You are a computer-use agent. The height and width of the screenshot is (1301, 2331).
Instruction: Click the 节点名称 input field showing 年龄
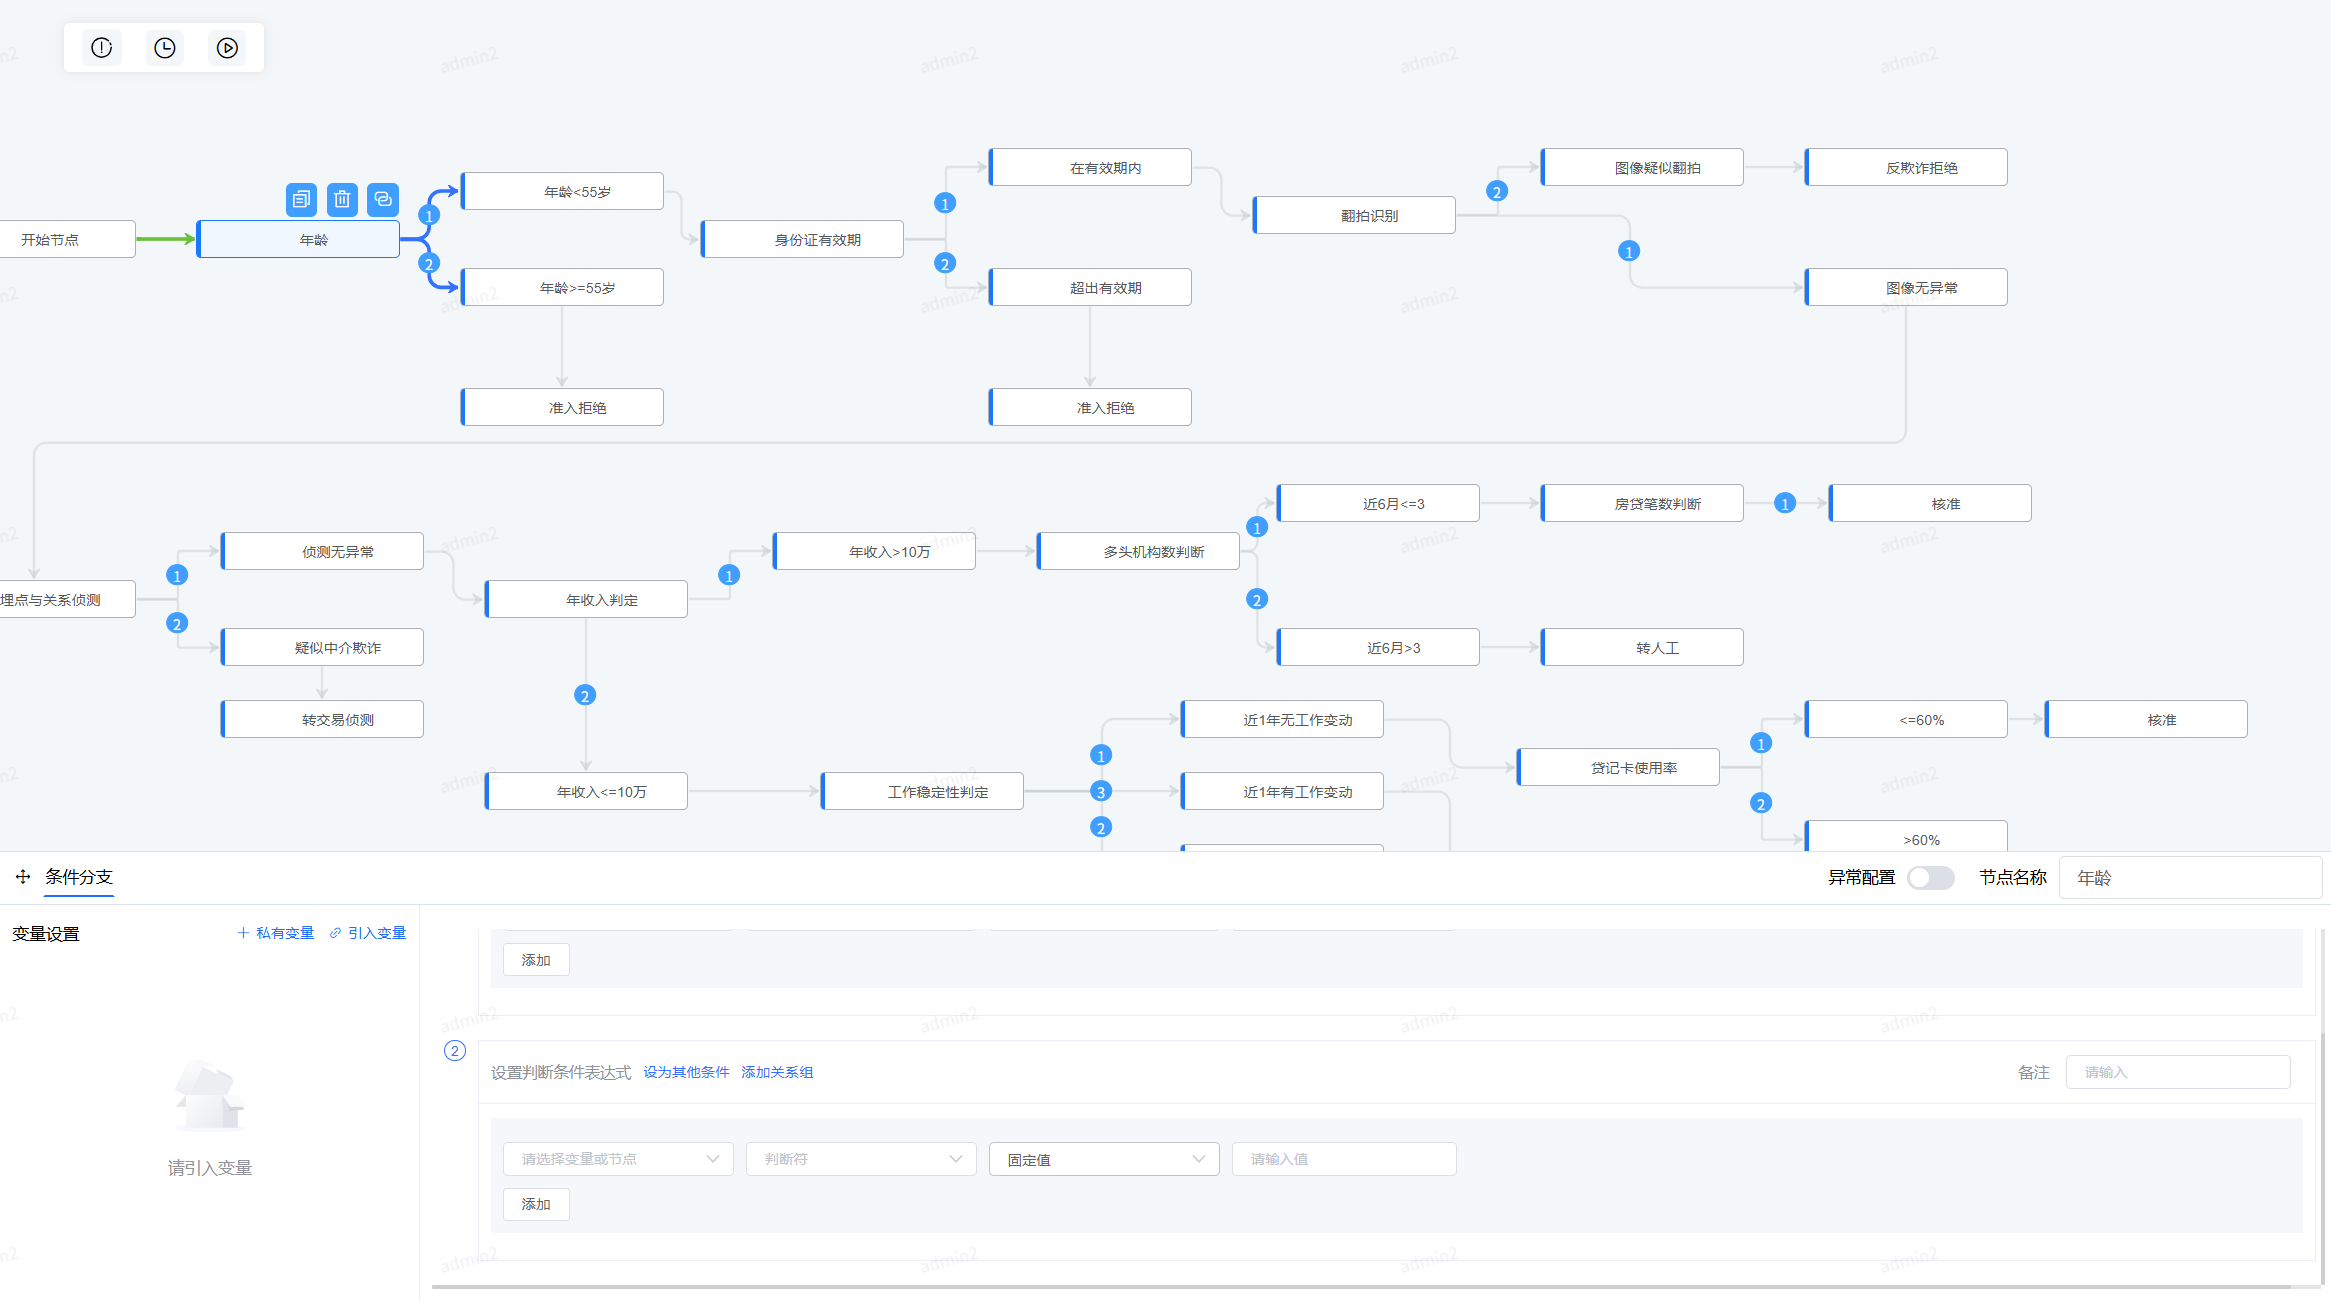click(2190, 877)
